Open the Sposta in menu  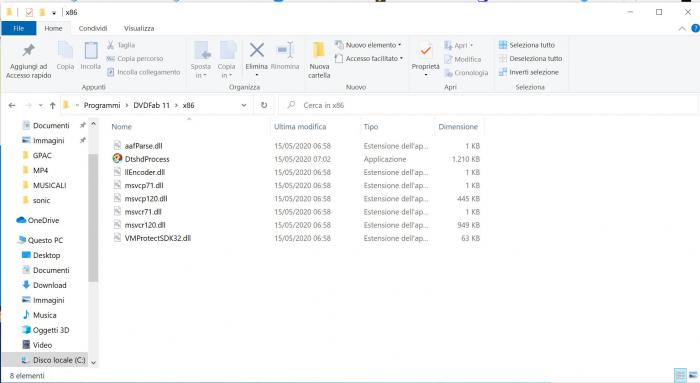pyautogui.click(x=201, y=60)
